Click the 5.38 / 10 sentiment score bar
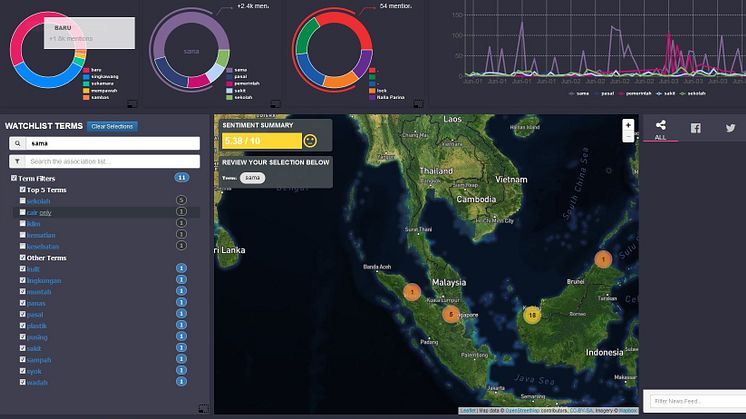The height and width of the screenshot is (419, 746). tap(262, 141)
